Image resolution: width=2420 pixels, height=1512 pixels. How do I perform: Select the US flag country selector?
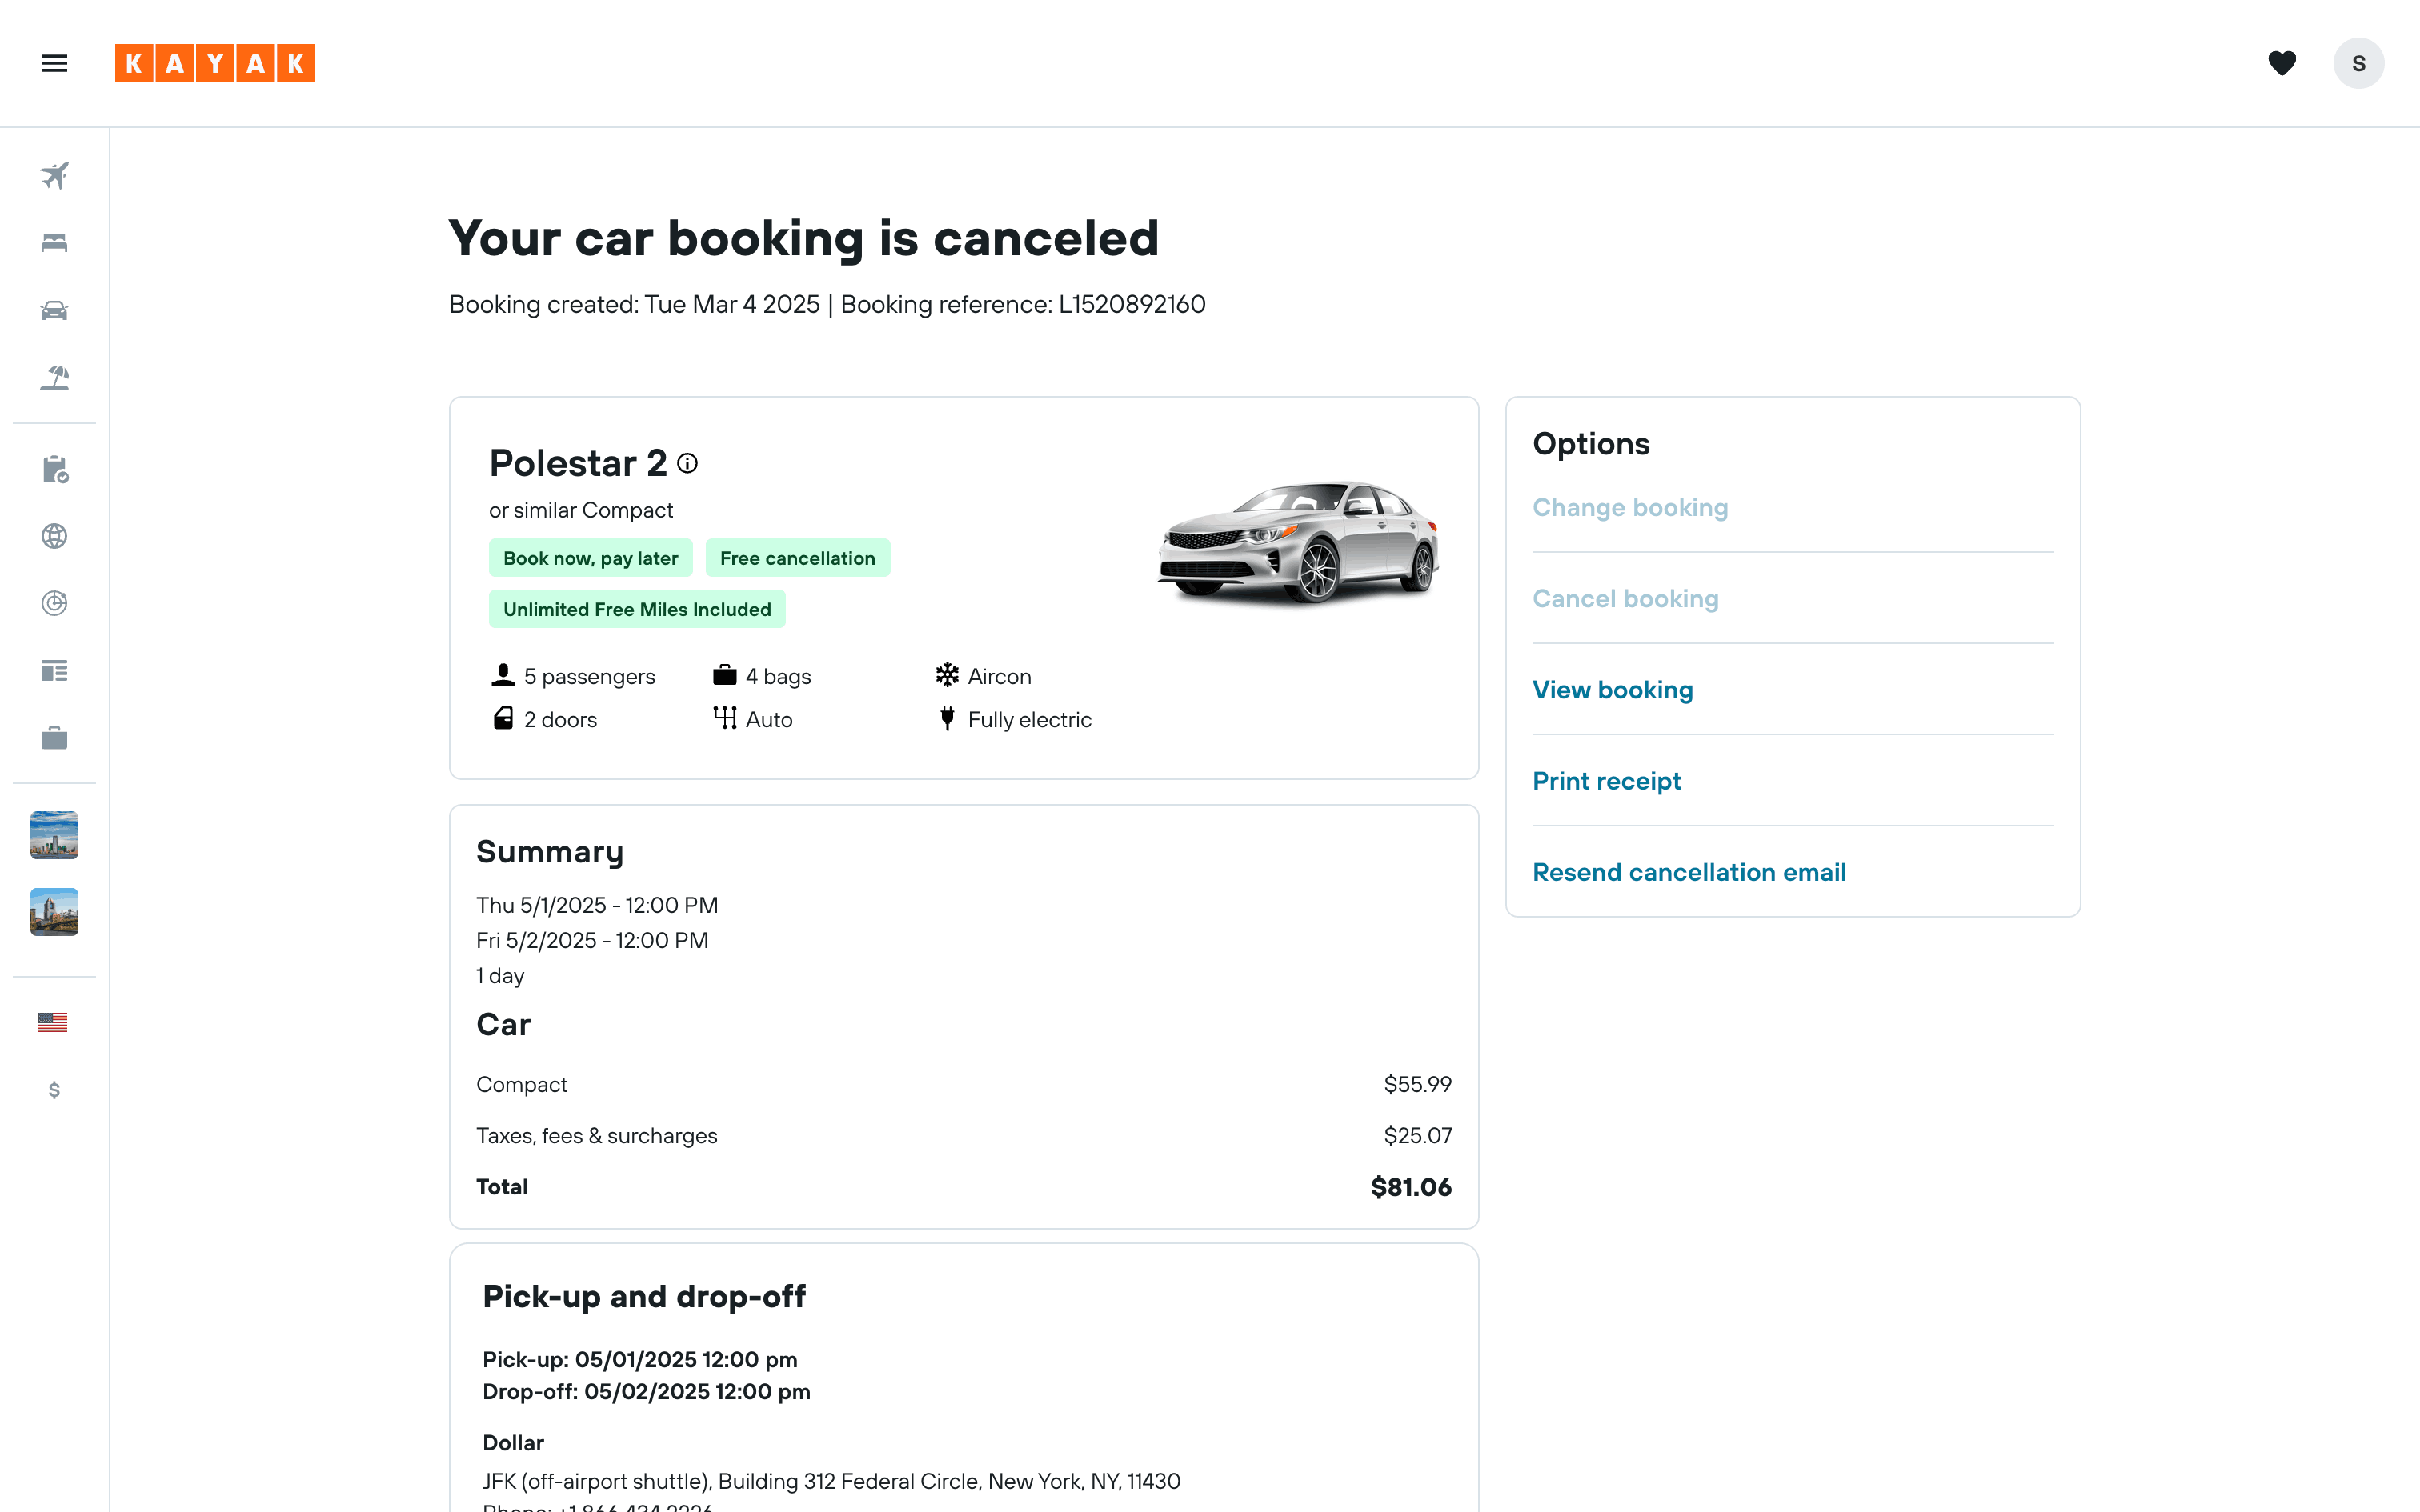[x=53, y=1022]
